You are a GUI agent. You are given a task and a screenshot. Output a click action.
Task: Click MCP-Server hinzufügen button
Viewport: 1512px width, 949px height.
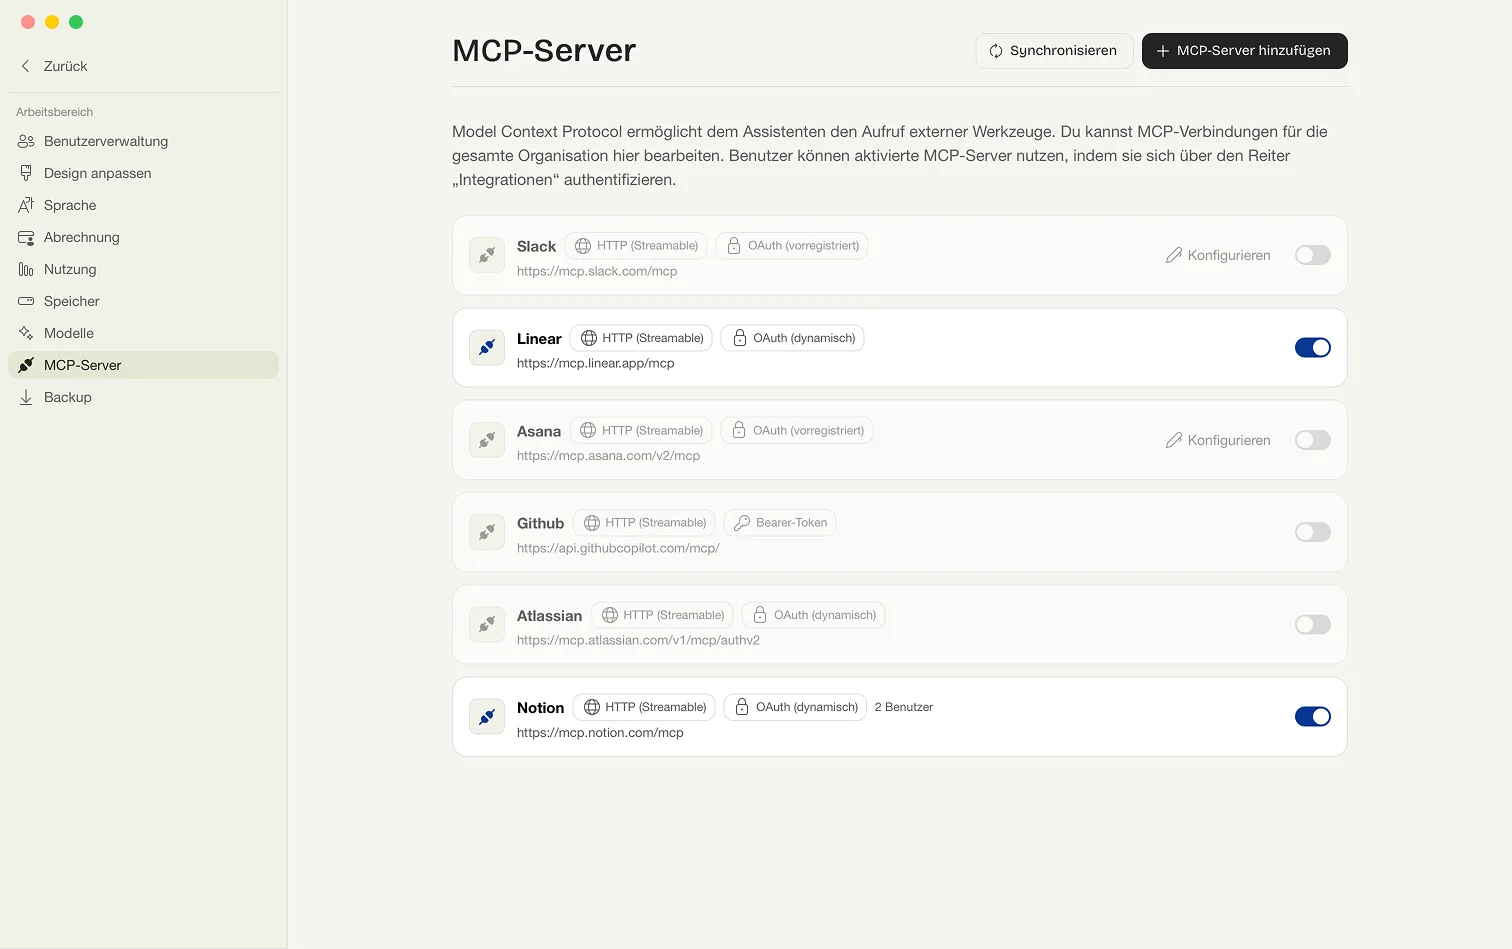[1245, 51]
